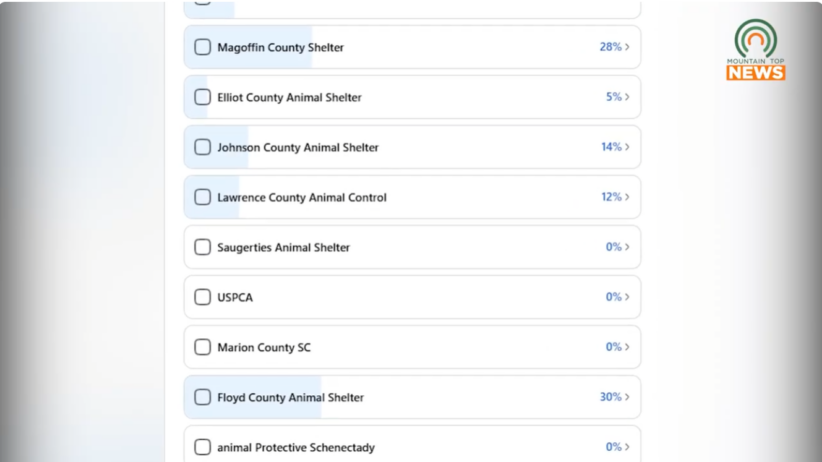Expand Magoffin County Shelter 28% results chevron

pos(627,47)
